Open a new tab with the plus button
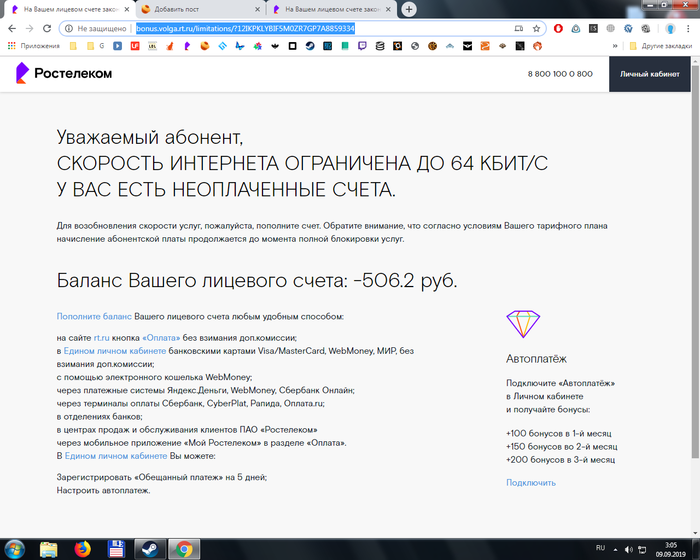The height and width of the screenshot is (560, 700). [x=409, y=9]
